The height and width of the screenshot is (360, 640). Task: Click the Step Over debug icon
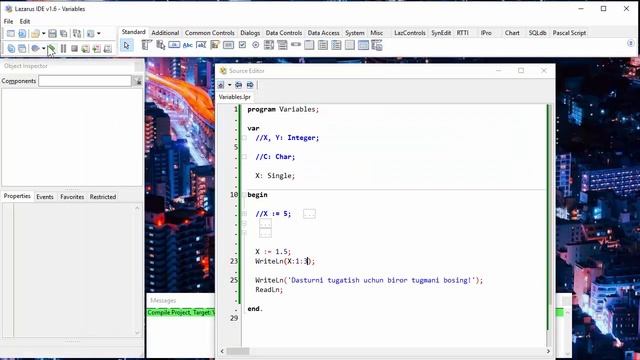[97, 49]
